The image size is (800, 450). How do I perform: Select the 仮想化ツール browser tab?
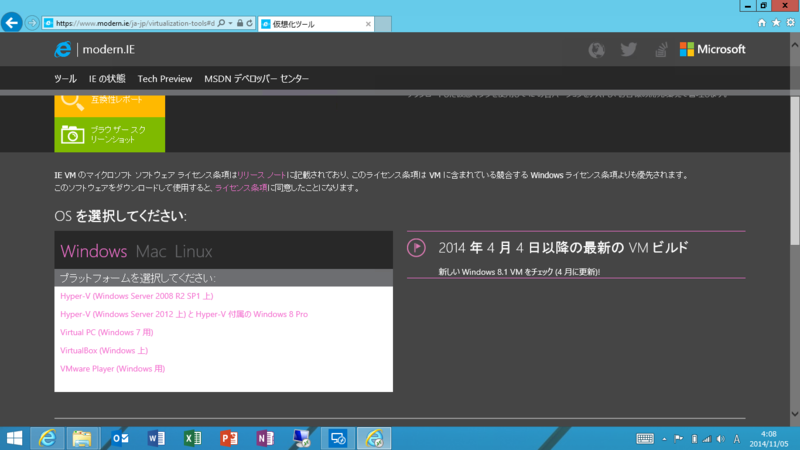pos(316,24)
